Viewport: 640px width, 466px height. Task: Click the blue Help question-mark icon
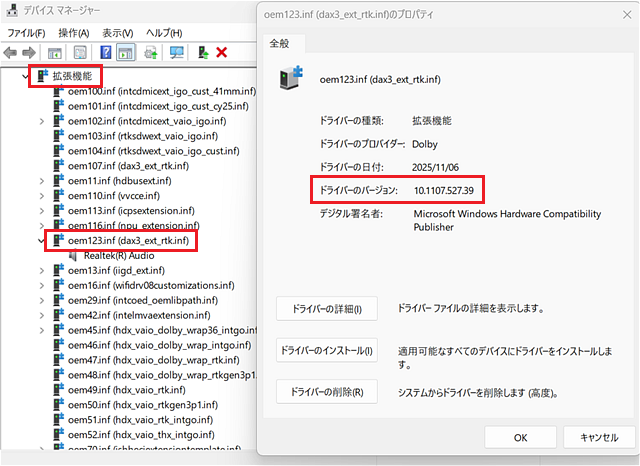(105, 53)
